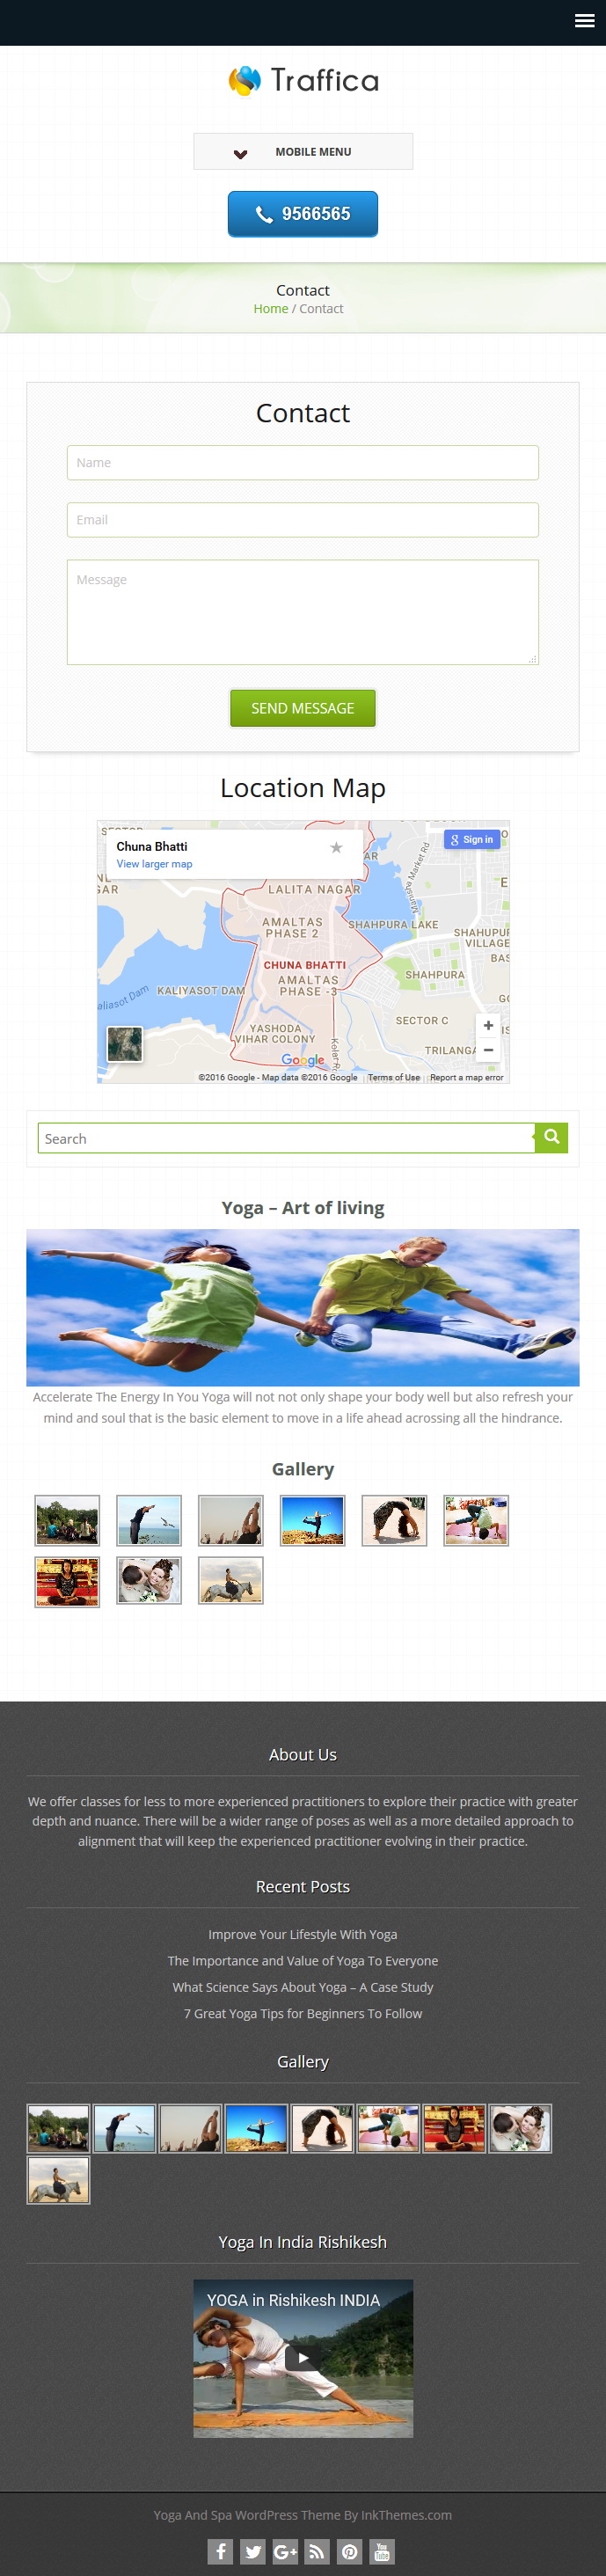Open 'View larger map' link
The height and width of the screenshot is (2576, 606).
(154, 864)
